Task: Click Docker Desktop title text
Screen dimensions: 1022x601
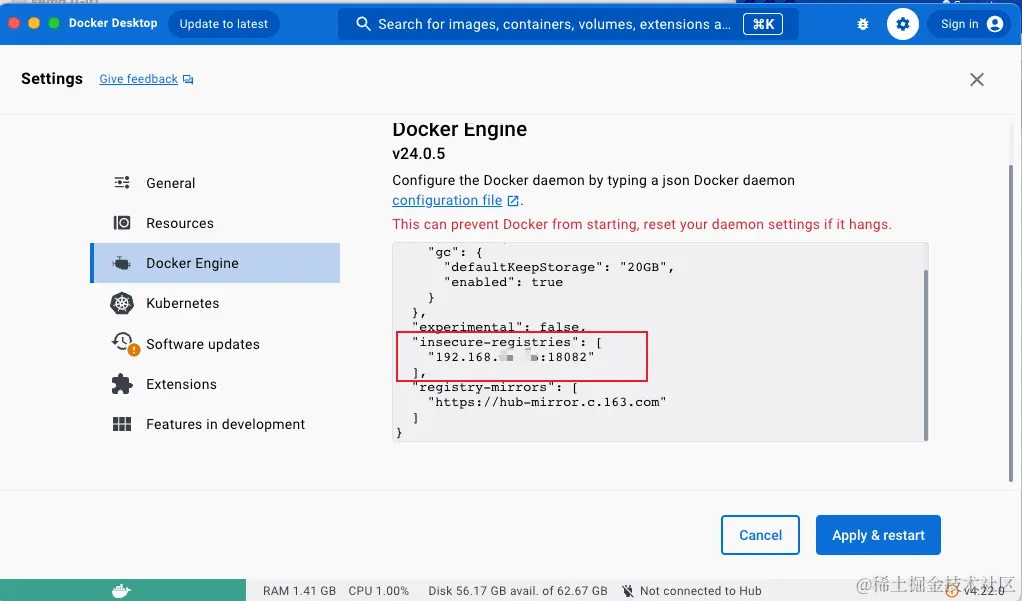Action: click(113, 23)
